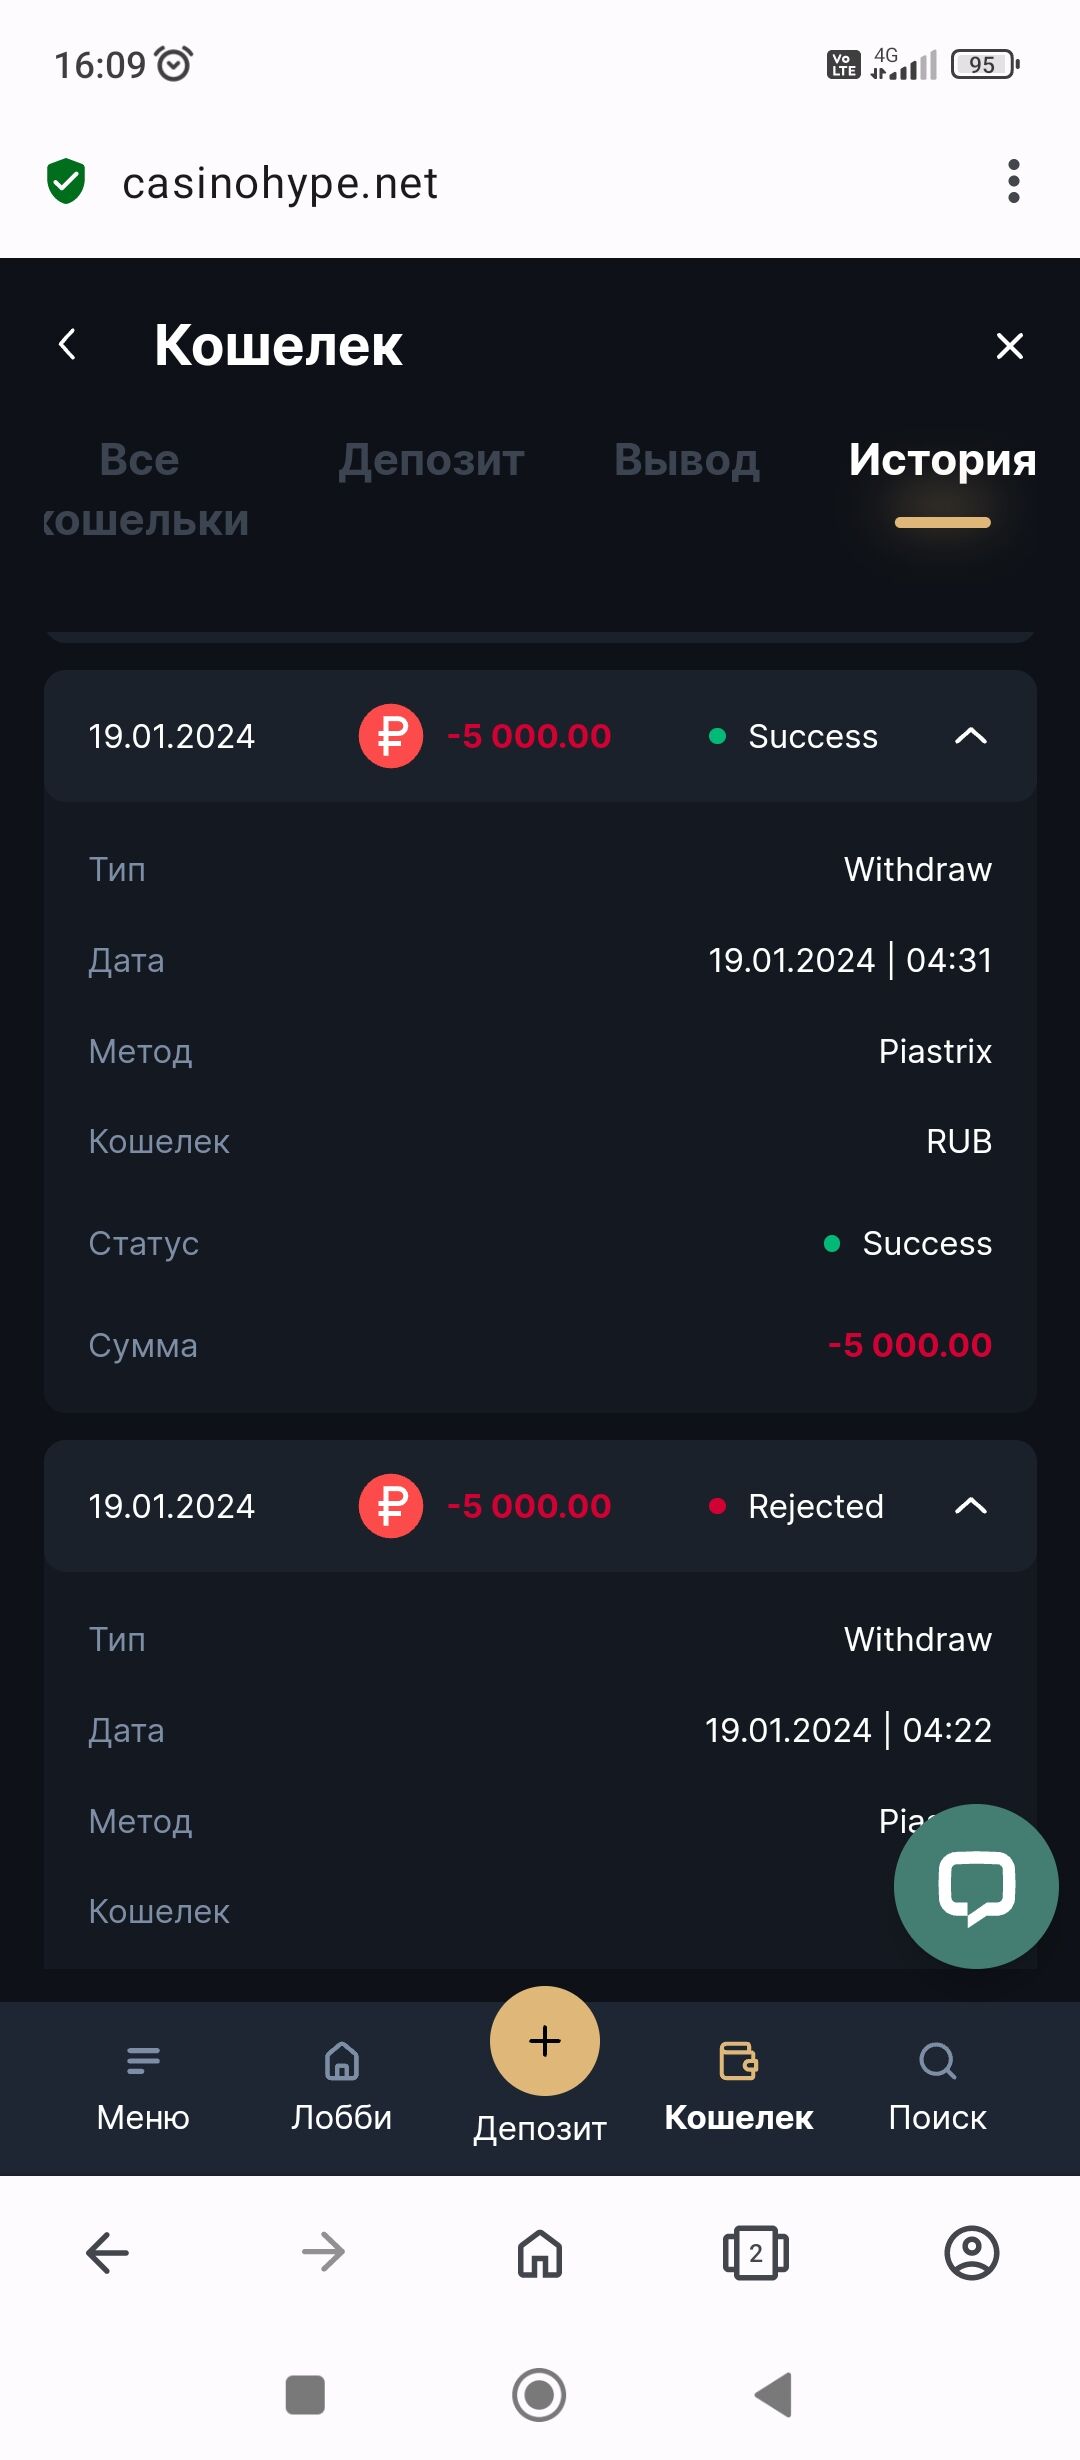Screen dimensions: 1080x2460
Task: Tap the browser home button
Action: click(540, 2253)
